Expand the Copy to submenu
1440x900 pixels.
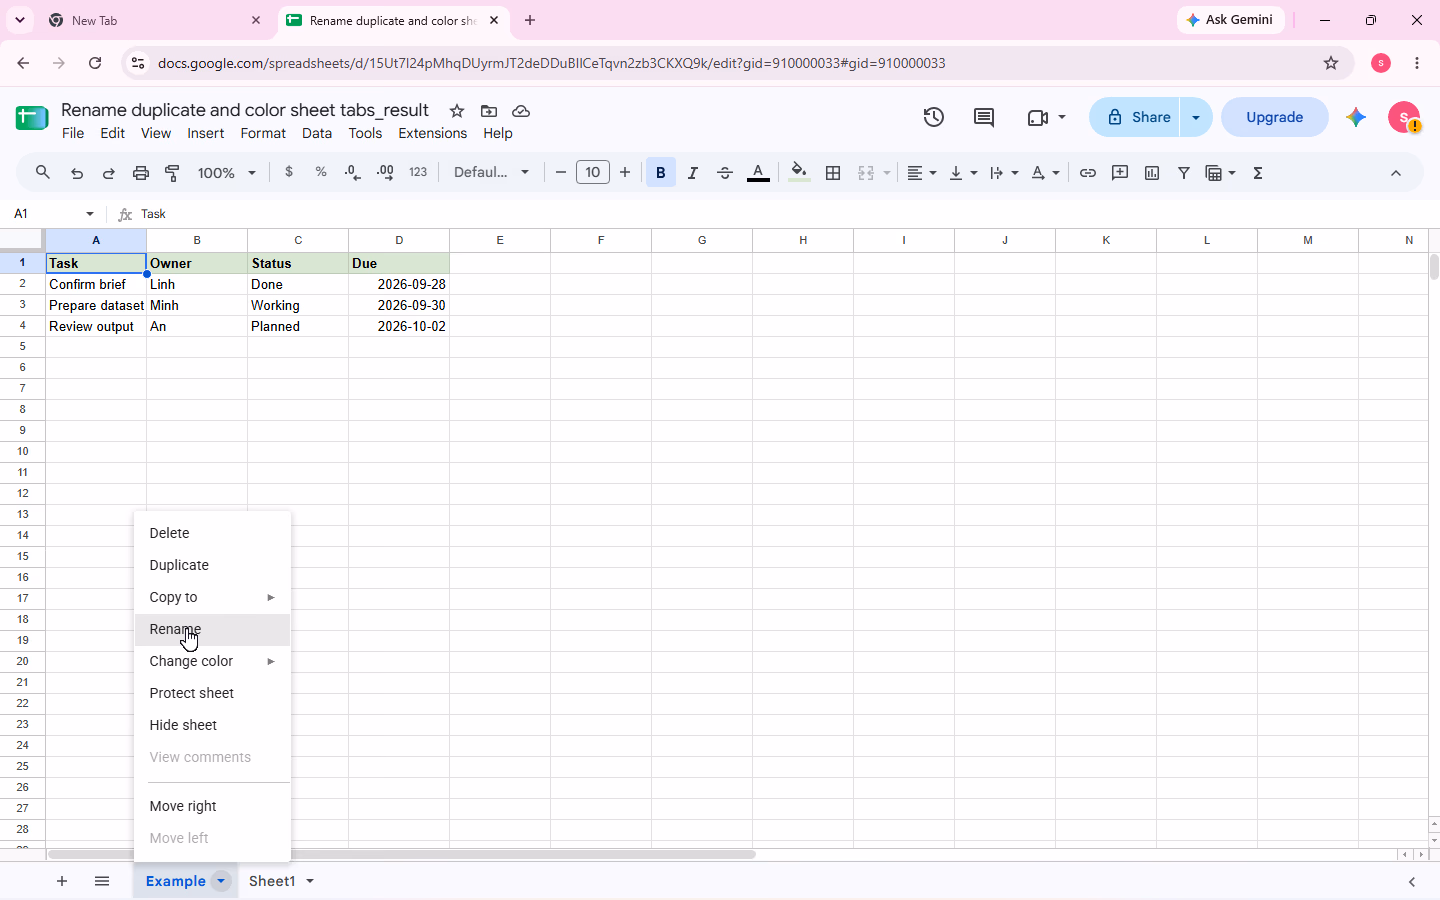point(212,597)
